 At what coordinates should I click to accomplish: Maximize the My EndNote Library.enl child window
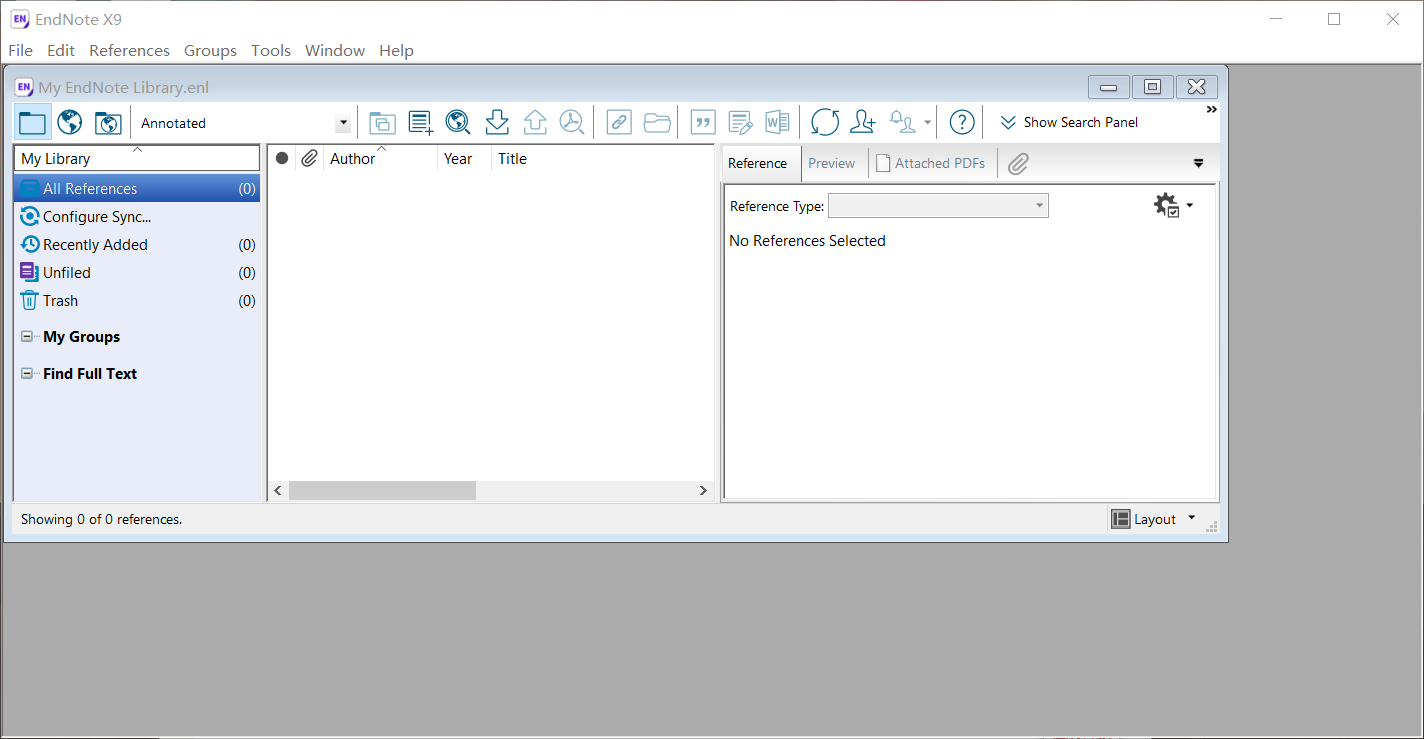point(1152,87)
